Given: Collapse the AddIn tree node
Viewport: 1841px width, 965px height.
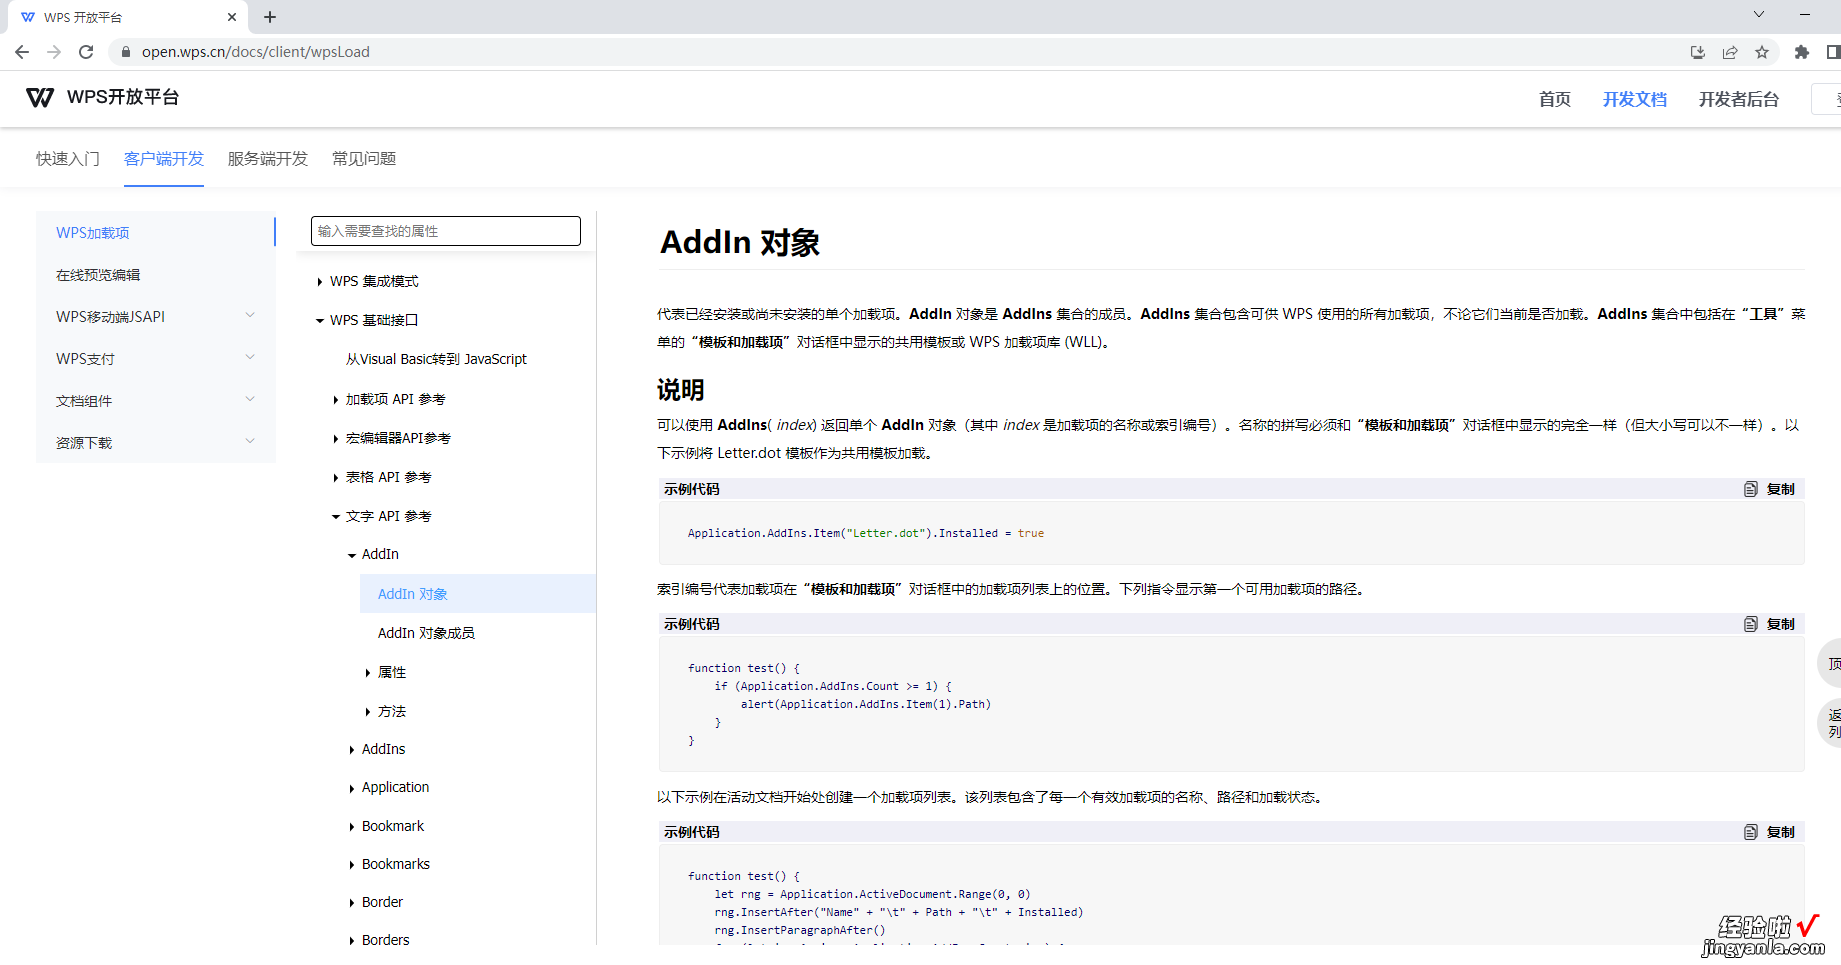Looking at the screenshot, I should 352,555.
